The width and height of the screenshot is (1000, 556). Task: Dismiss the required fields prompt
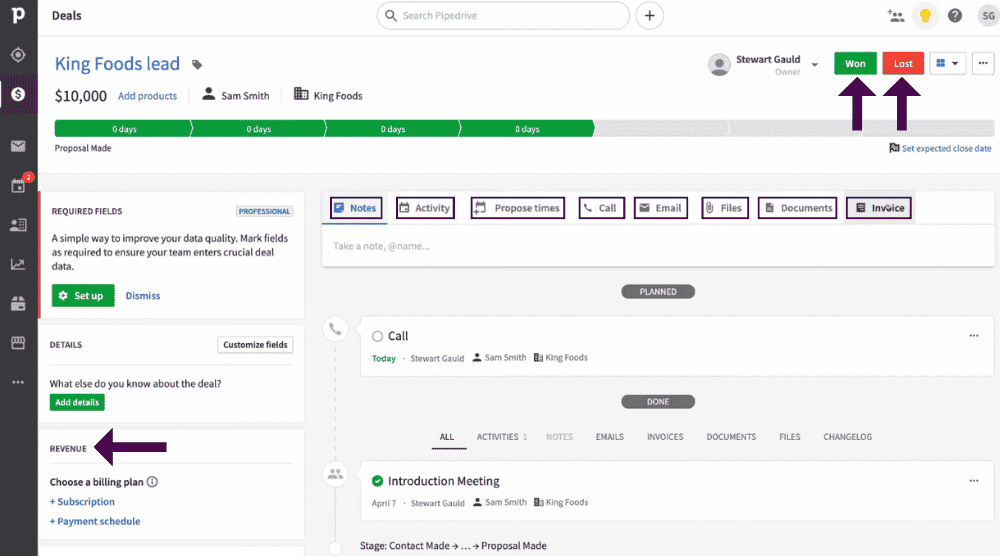(x=143, y=296)
